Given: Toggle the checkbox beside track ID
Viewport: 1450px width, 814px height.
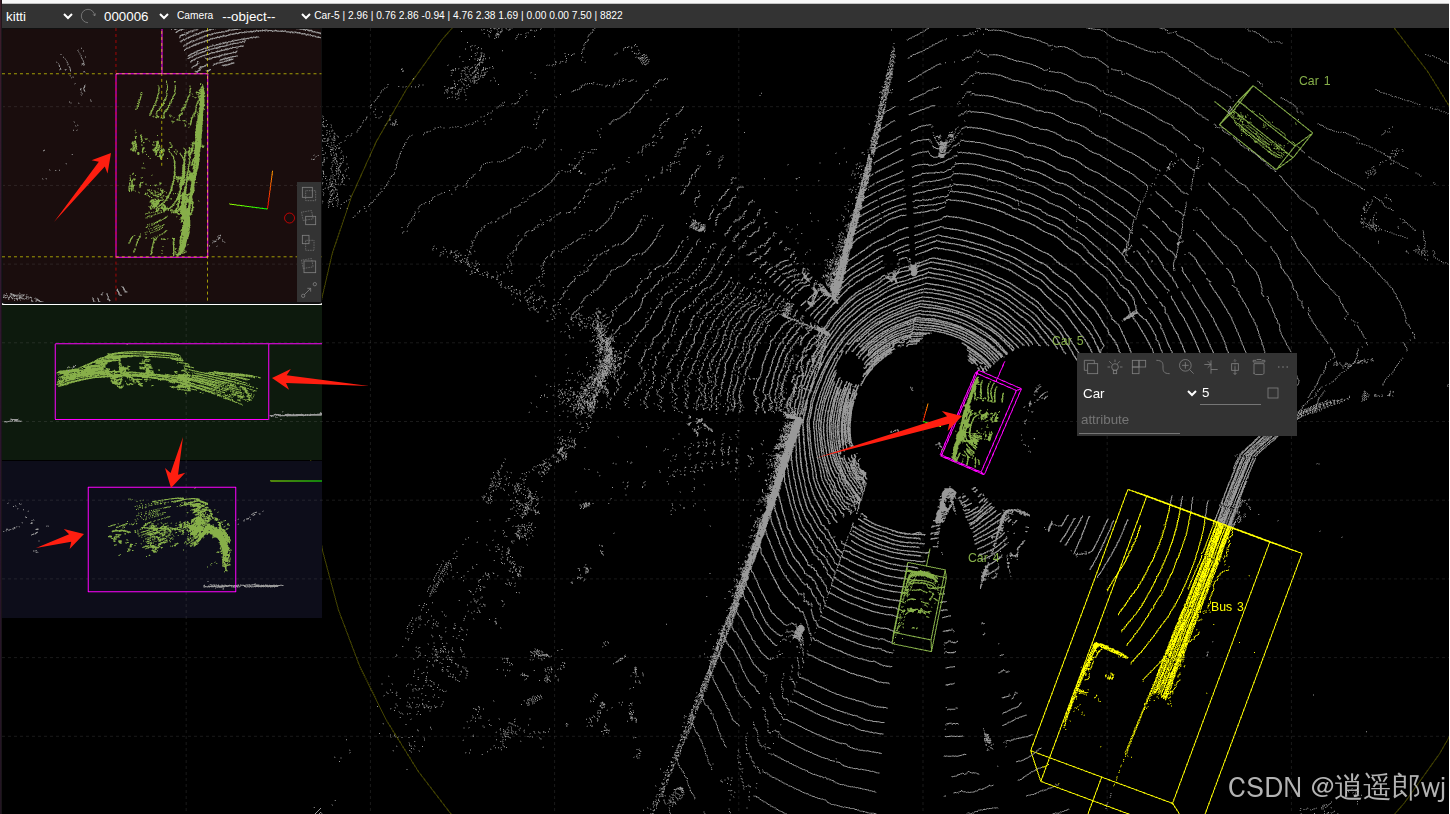Looking at the screenshot, I should tap(1273, 393).
